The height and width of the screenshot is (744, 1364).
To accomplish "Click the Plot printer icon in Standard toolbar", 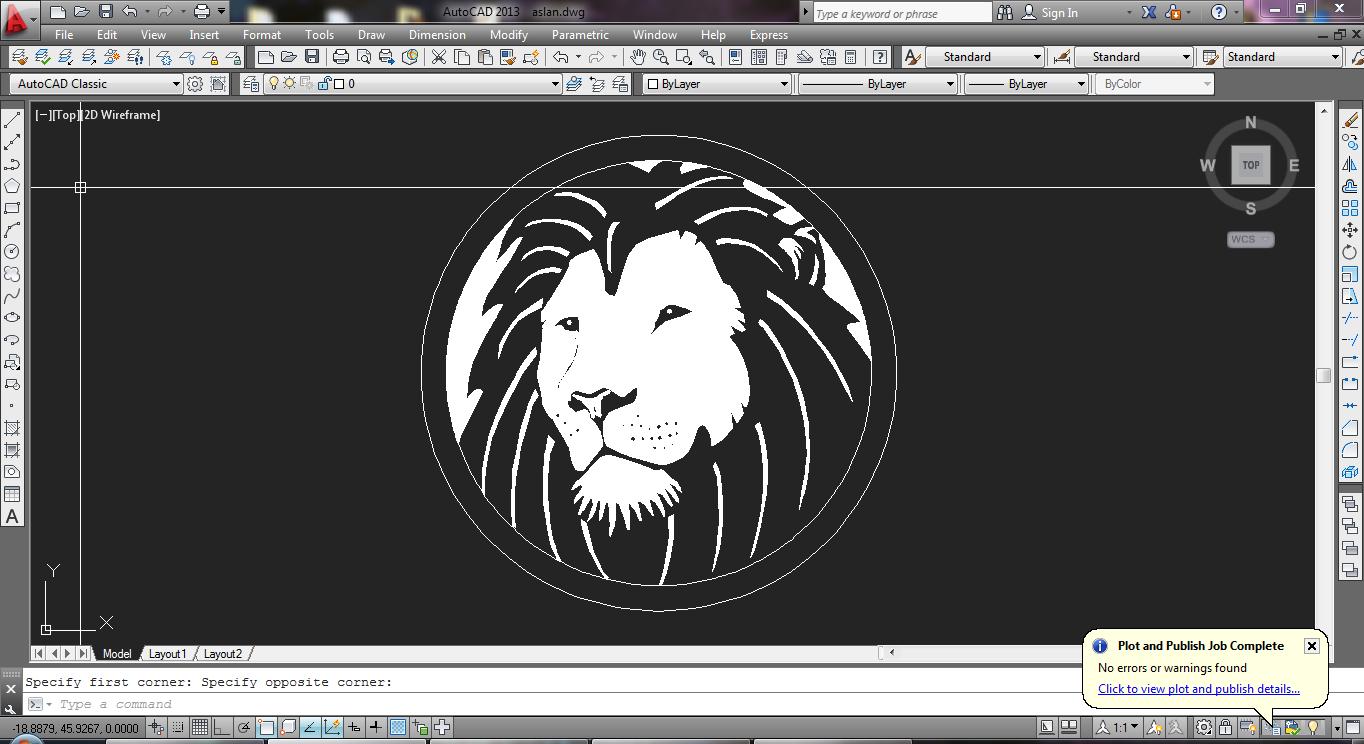I will [x=341, y=57].
